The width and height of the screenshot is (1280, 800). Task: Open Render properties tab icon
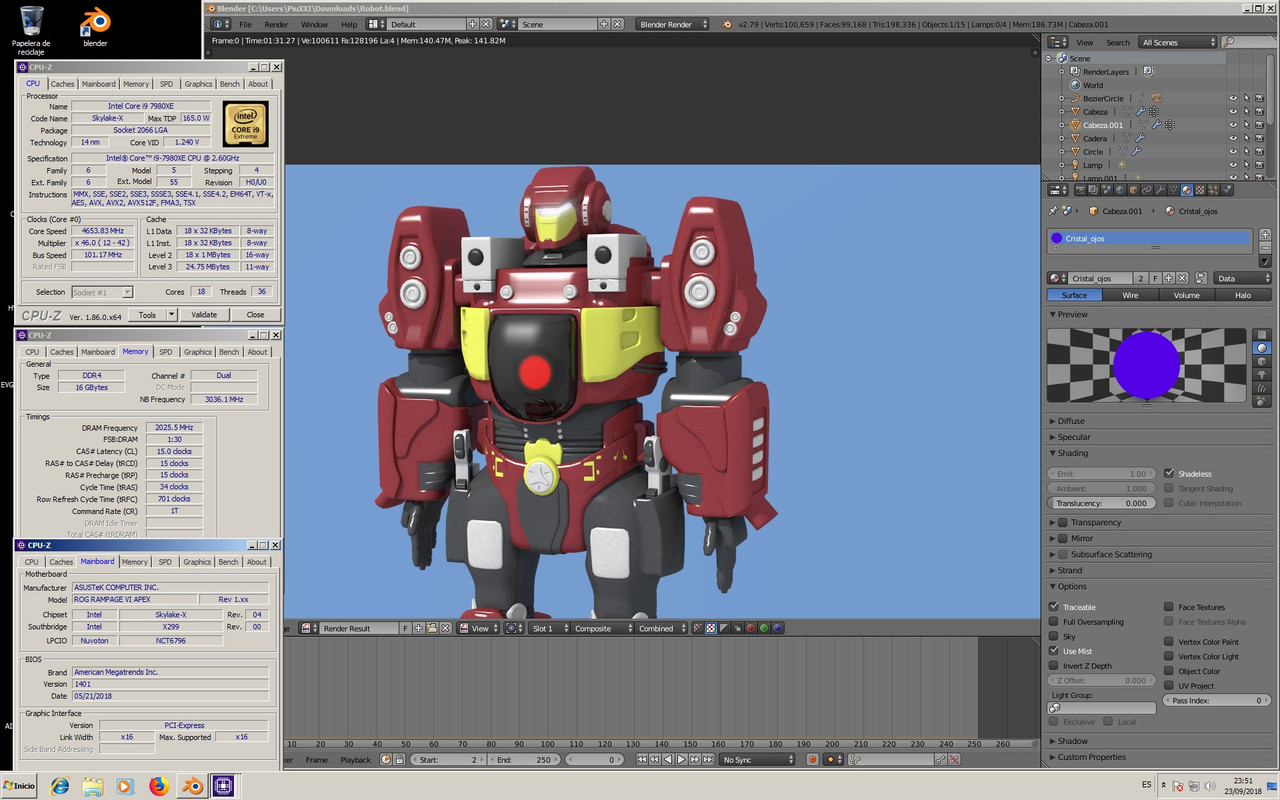pyautogui.click(x=1080, y=190)
